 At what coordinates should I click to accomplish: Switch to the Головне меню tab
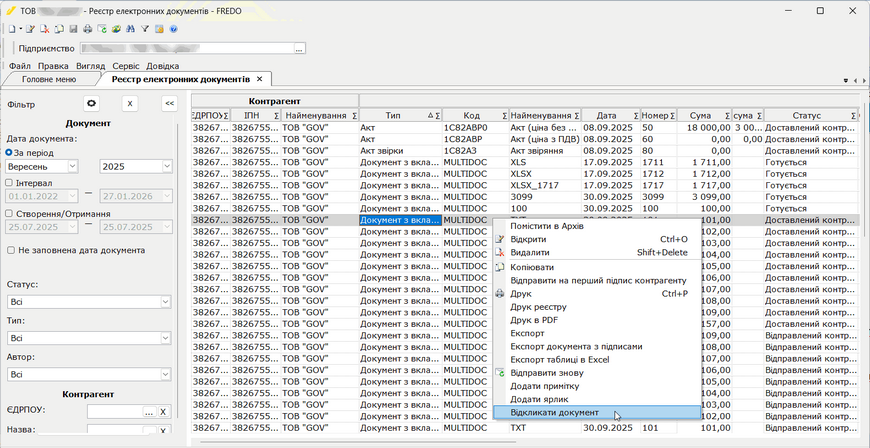pos(49,79)
